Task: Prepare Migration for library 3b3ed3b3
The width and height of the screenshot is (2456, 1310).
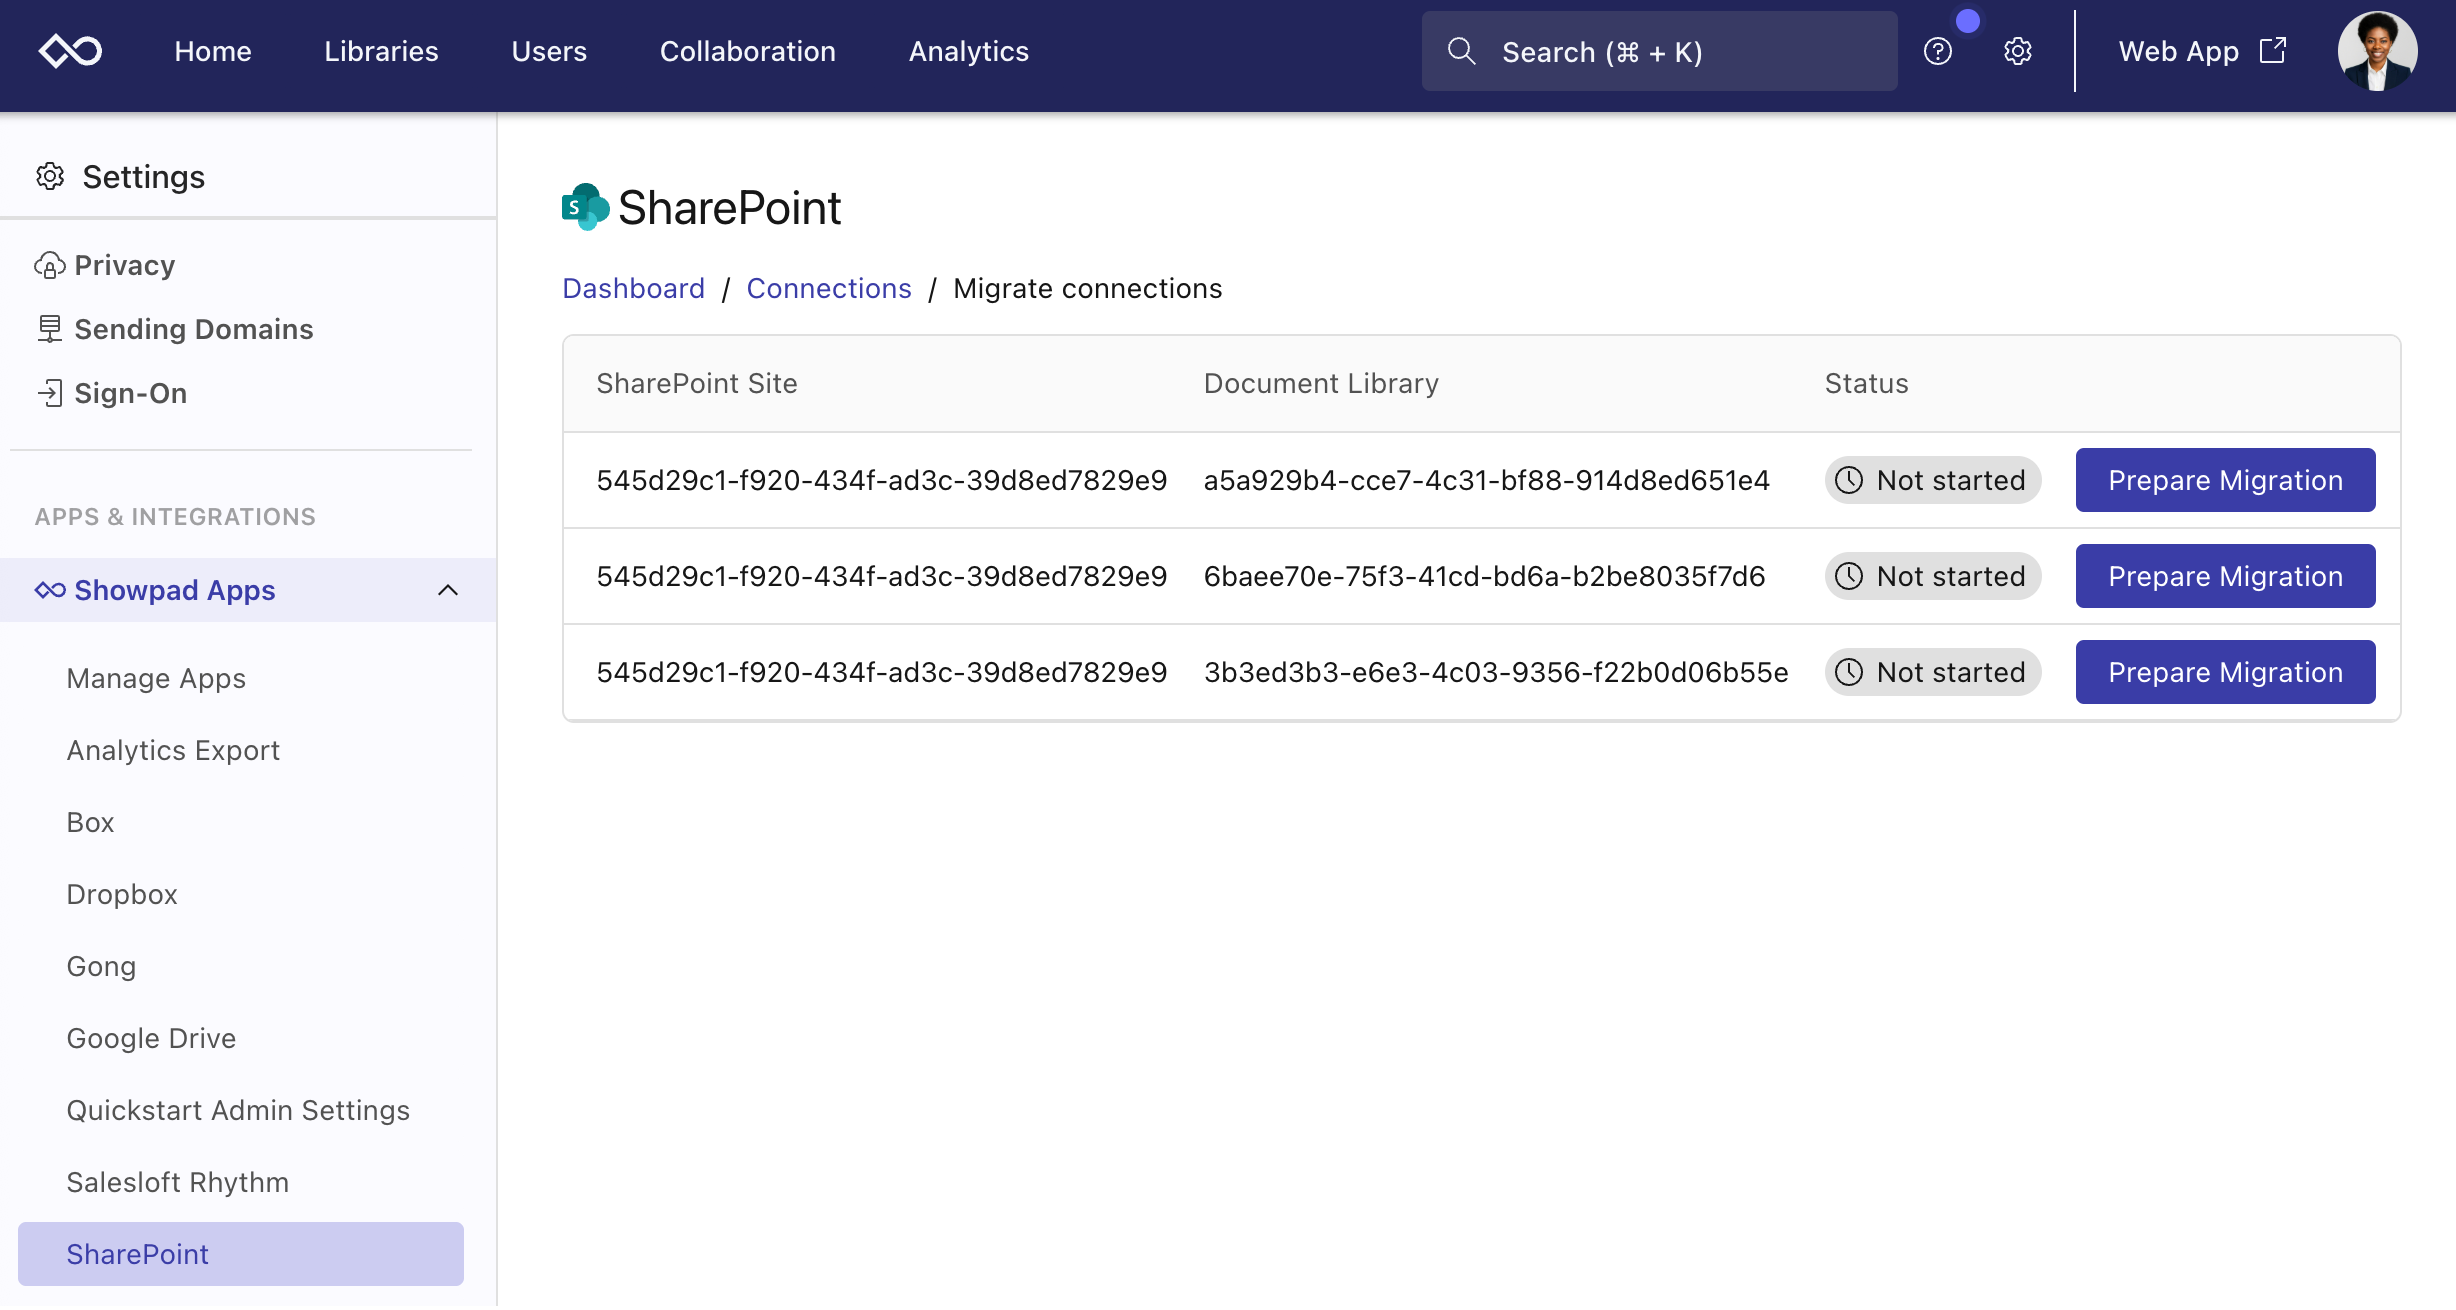Action: 2225,672
